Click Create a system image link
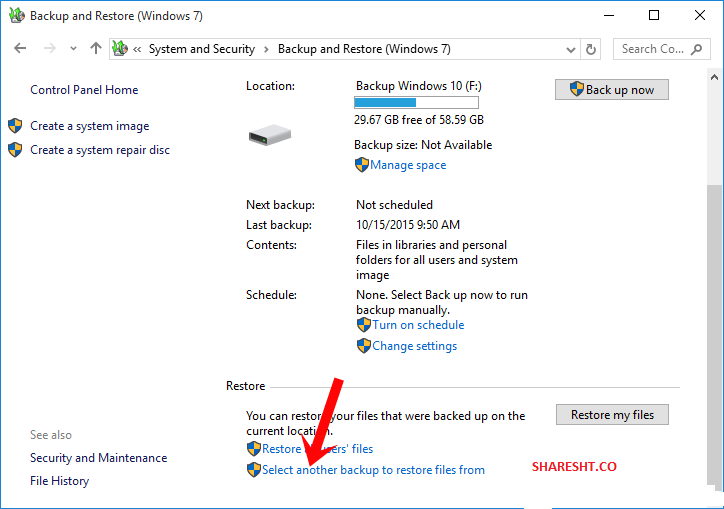Viewport: 724px width, 509px height. coord(90,126)
